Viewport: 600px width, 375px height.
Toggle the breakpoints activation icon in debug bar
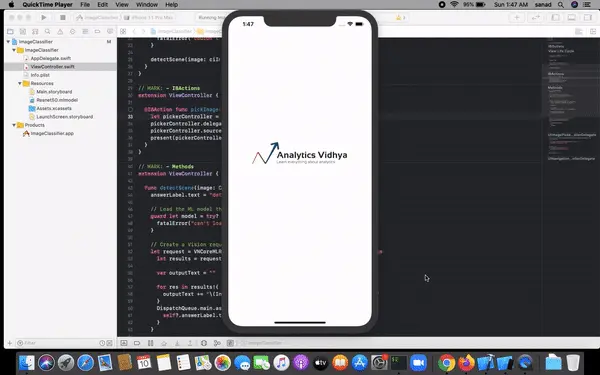tap(137, 343)
